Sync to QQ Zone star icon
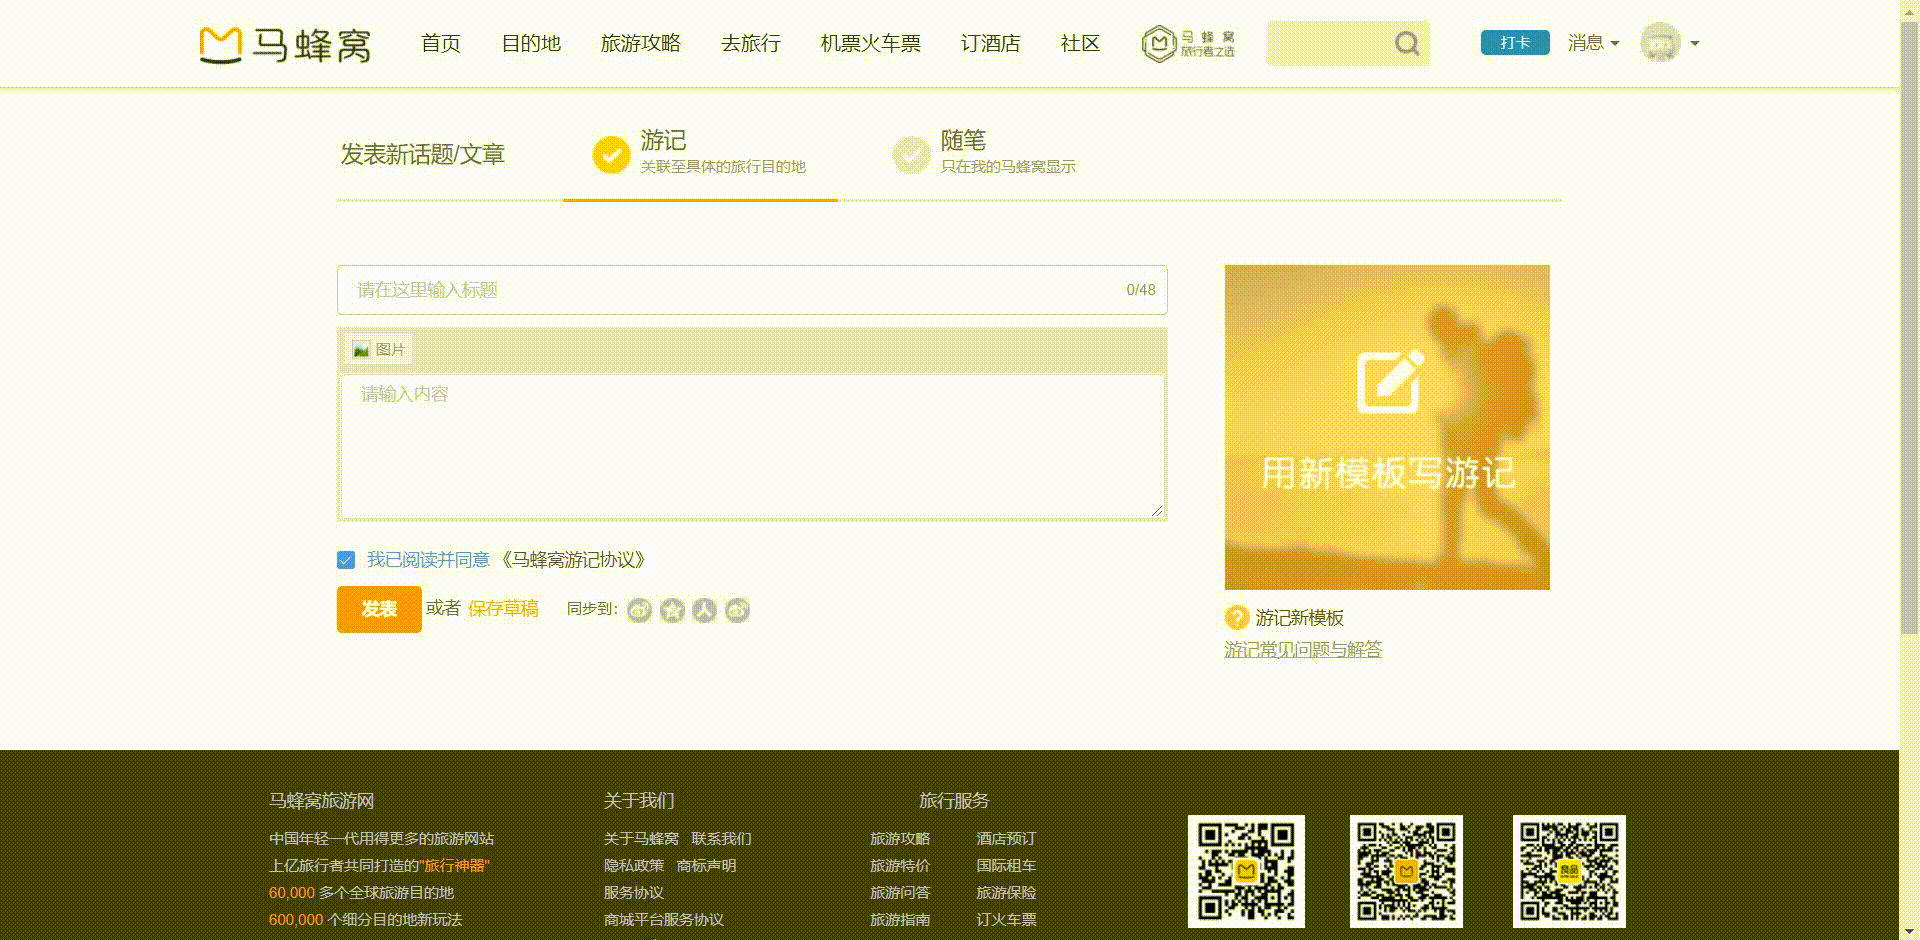 pos(672,610)
